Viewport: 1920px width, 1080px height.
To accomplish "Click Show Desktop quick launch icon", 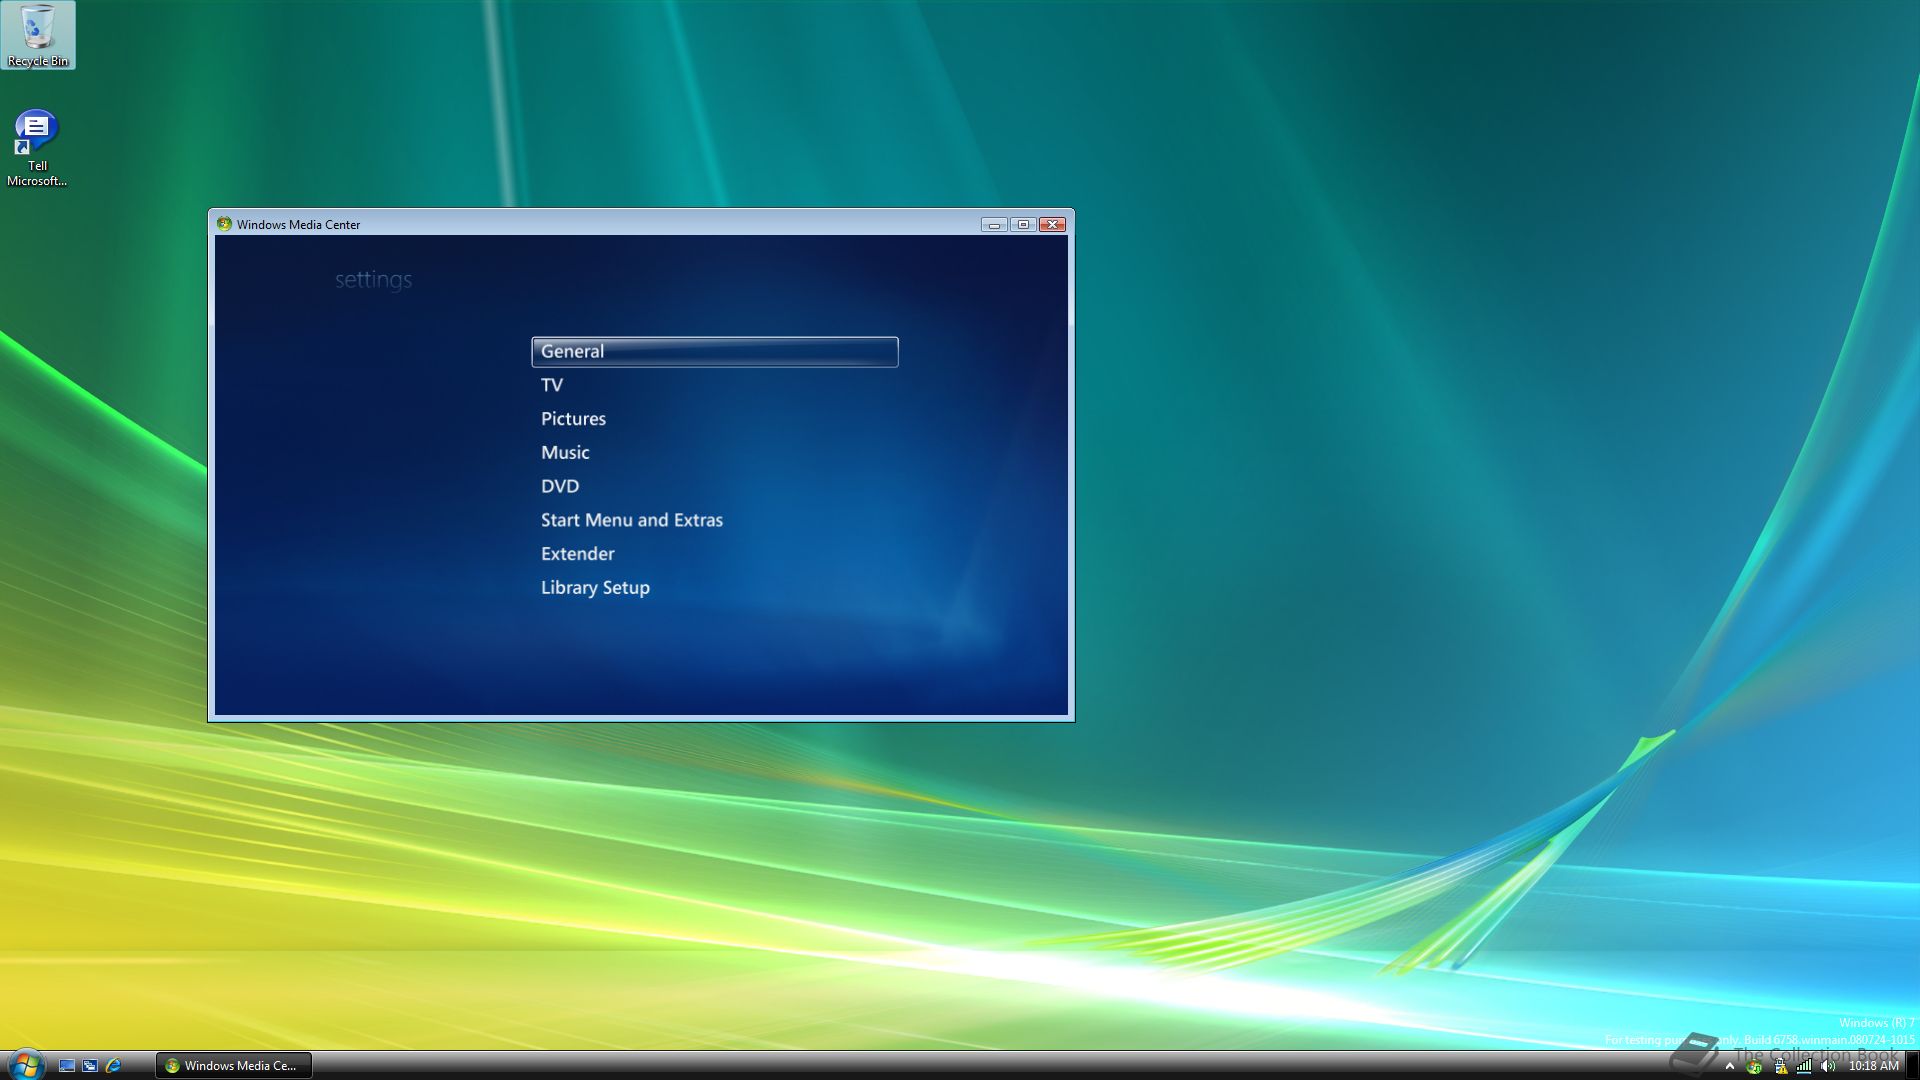I will [67, 1066].
